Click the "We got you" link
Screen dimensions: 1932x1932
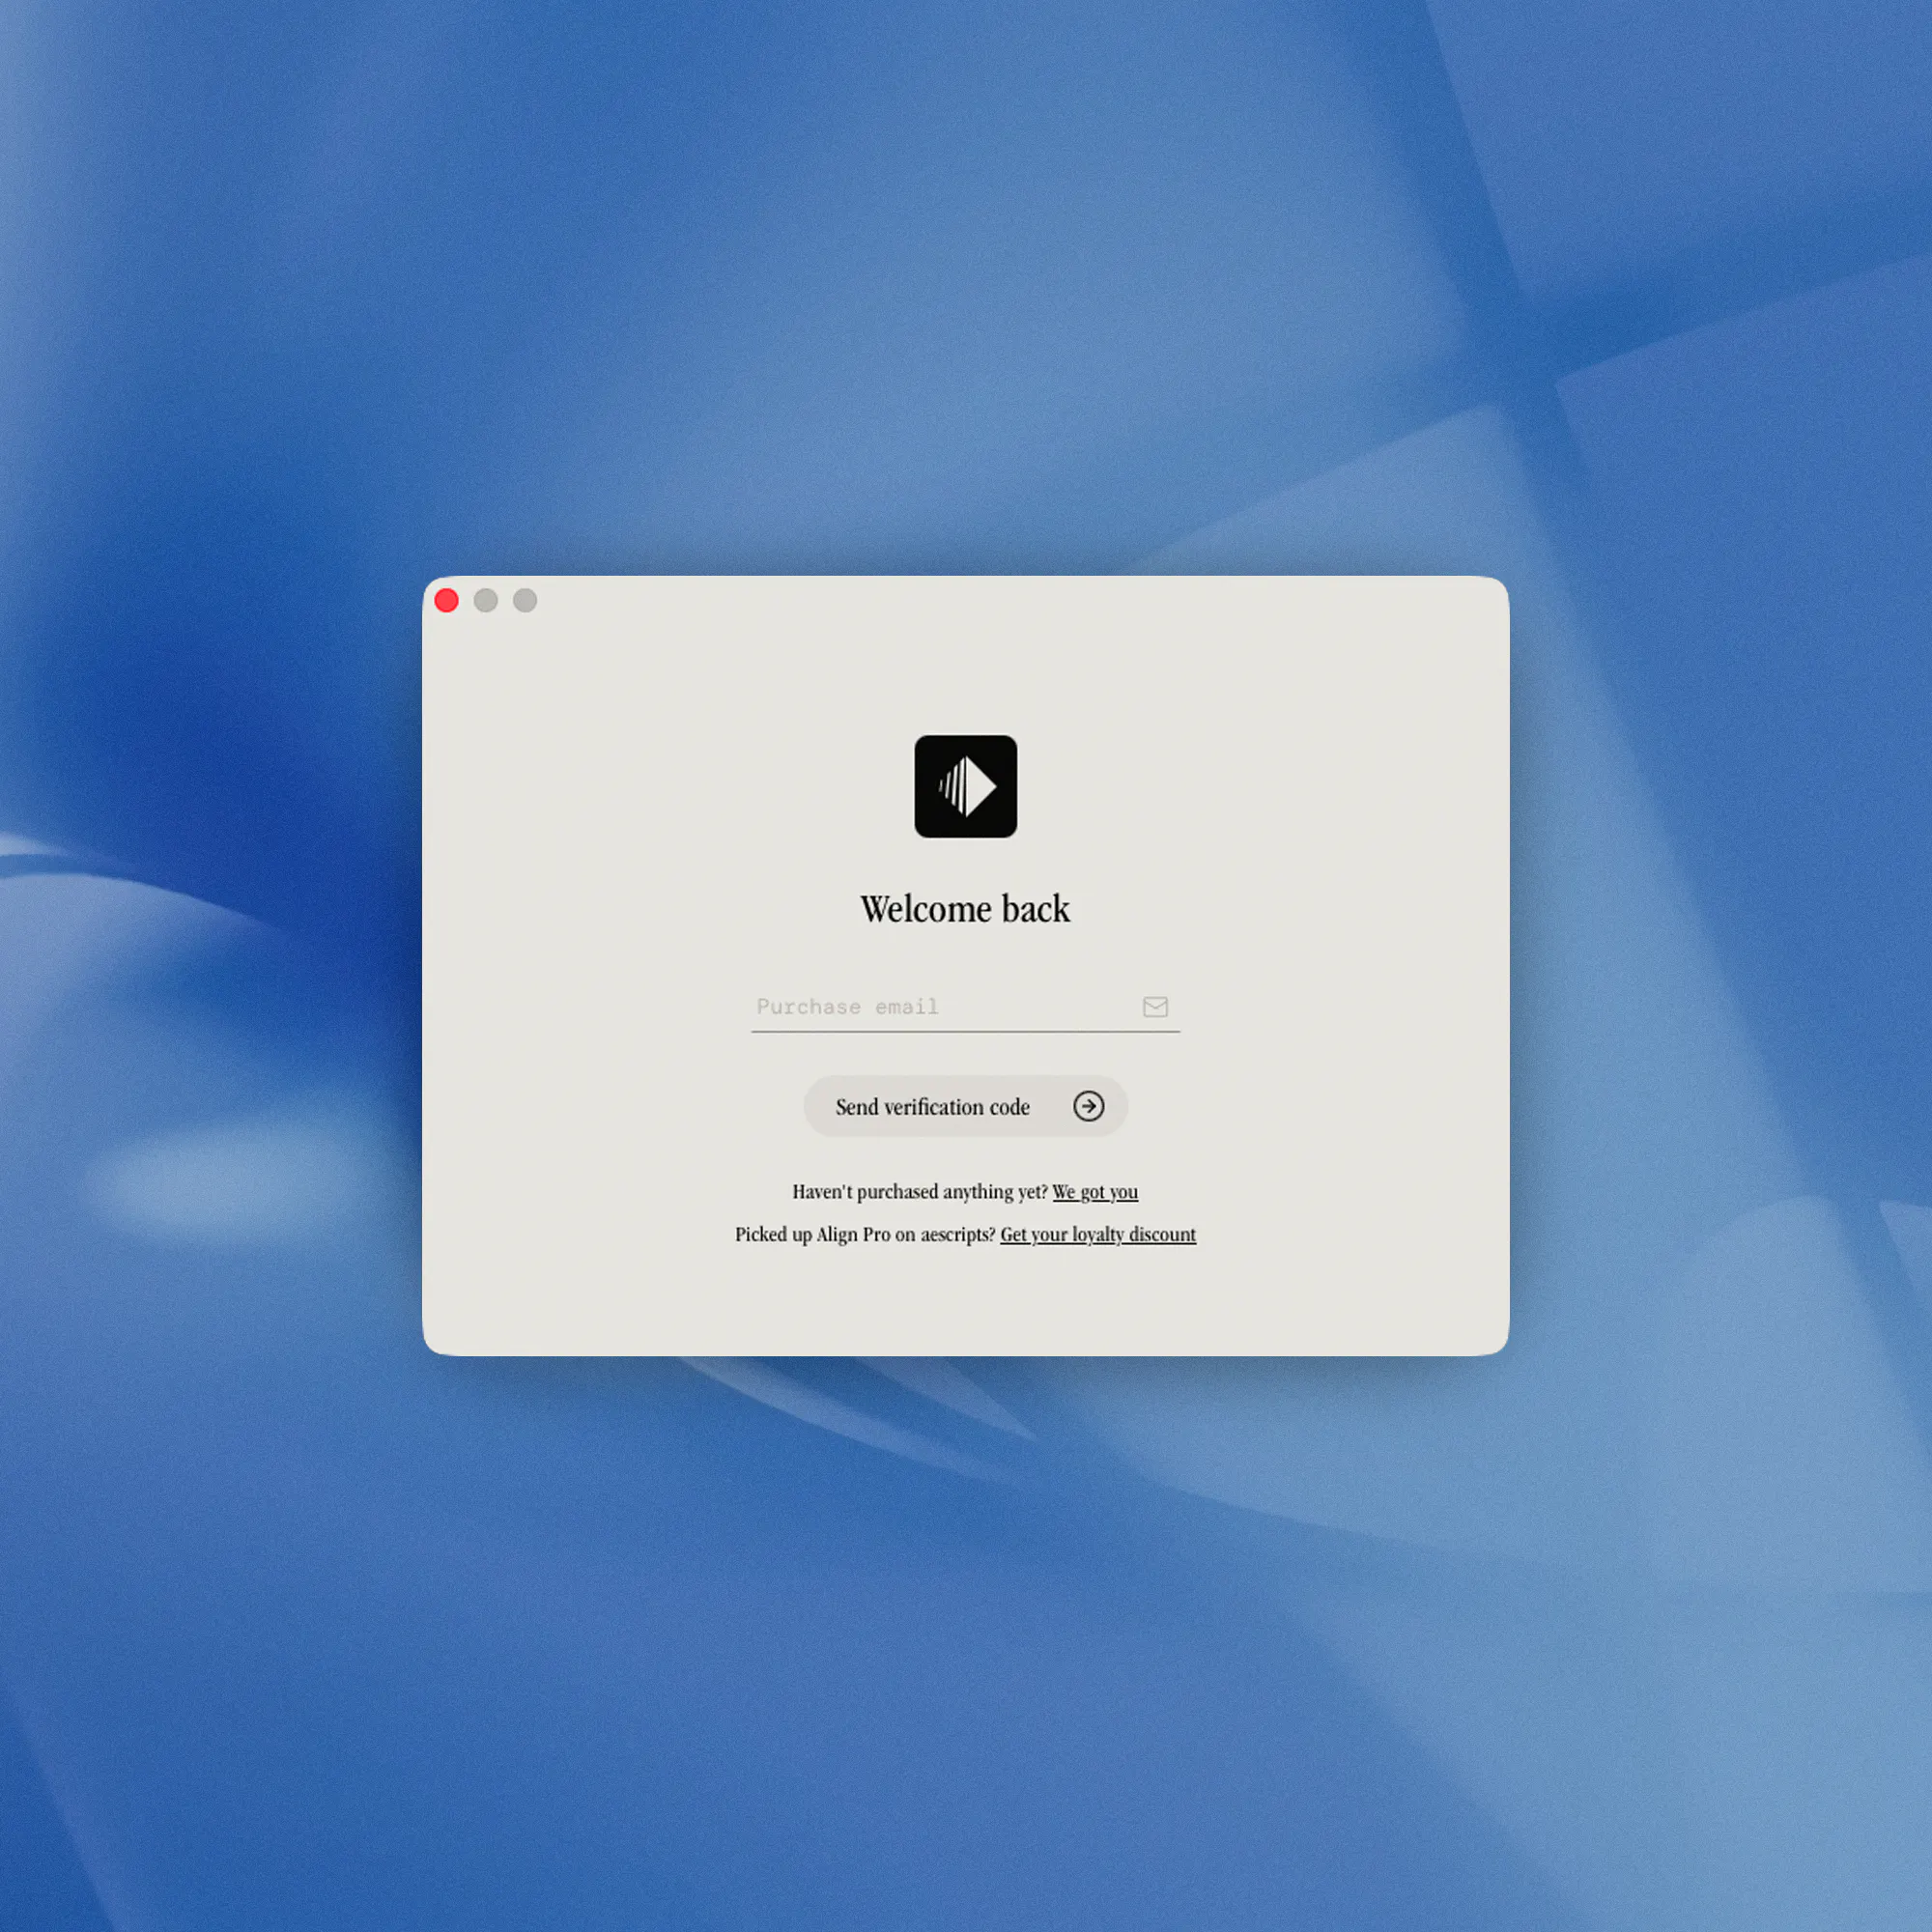point(1095,1192)
